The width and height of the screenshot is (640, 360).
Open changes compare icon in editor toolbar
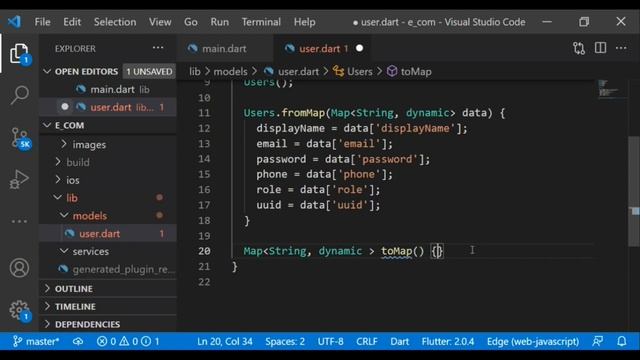tap(578, 48)
